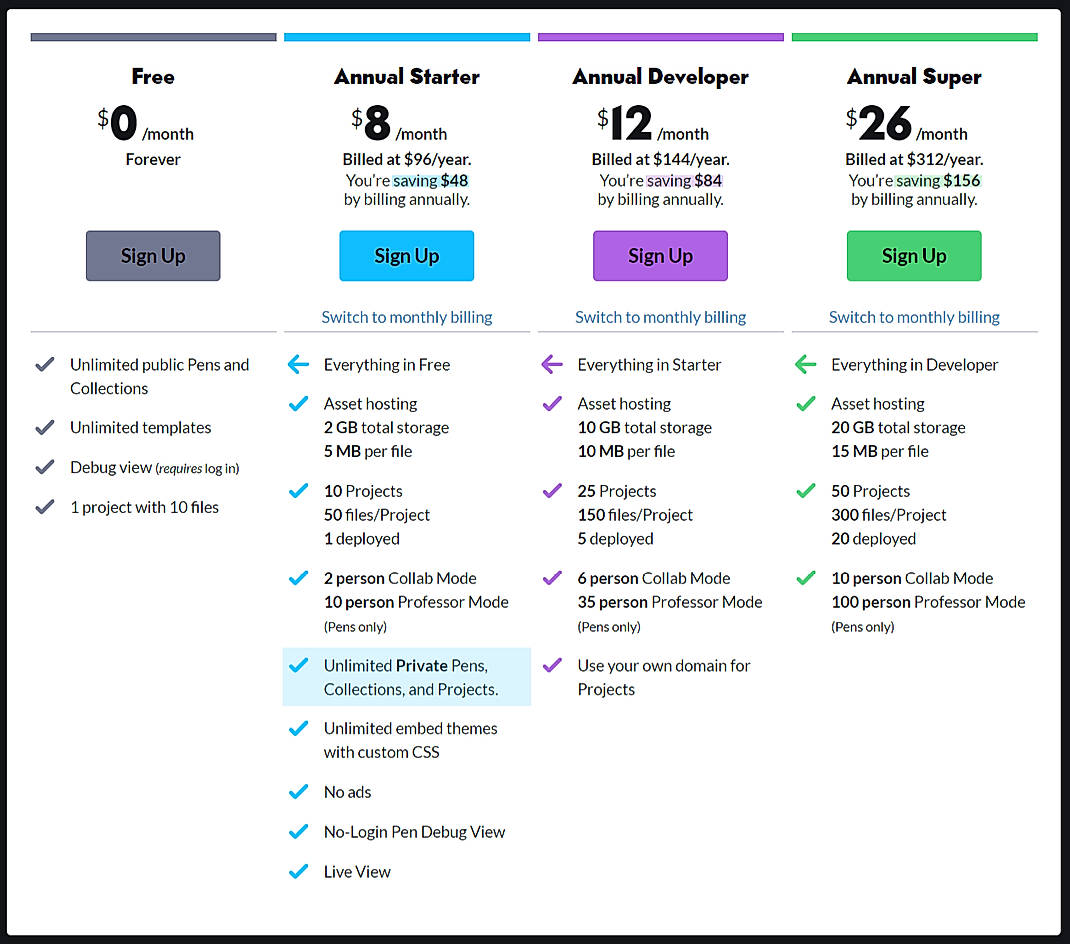Image resolution: width=1070 pixels, height=944 pixels.
Task: Select the highlighted Unlimited Private Pens row
Action: click(406, 677)
